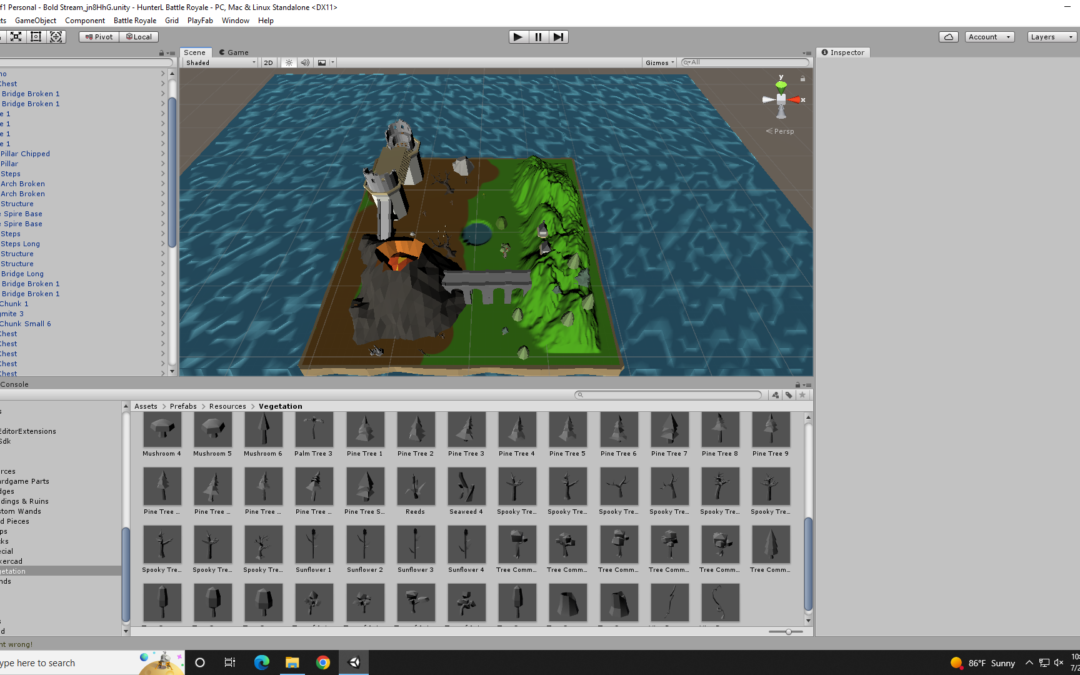Toggle Local/Global handle rotation
Screen dimensions: 1080x675
[139, 37]
